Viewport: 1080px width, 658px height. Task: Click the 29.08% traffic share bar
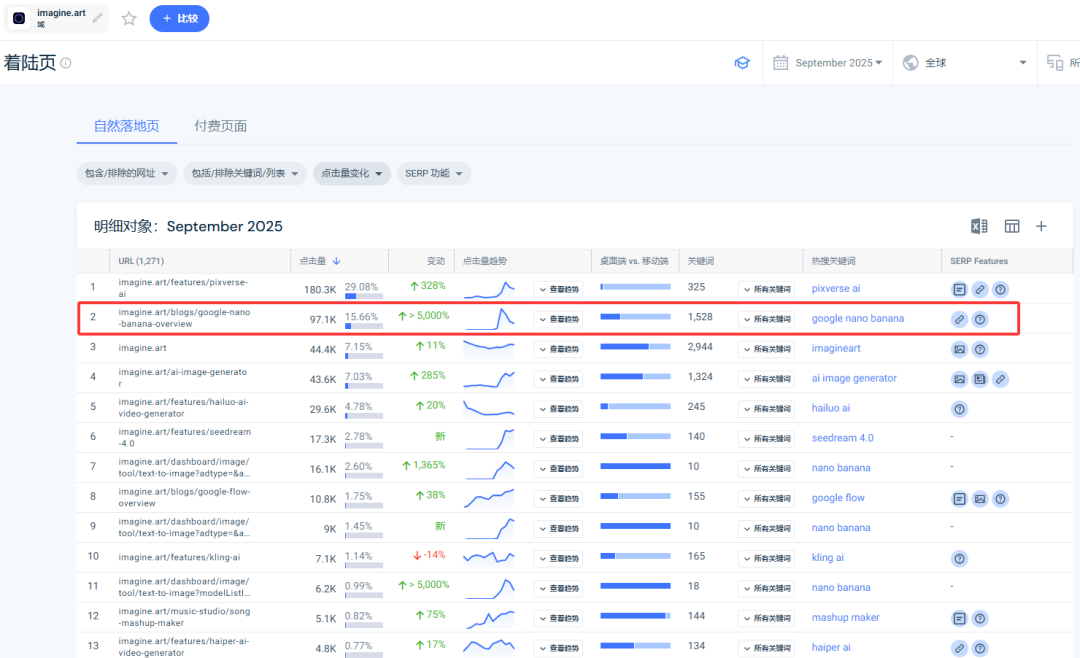364,296
